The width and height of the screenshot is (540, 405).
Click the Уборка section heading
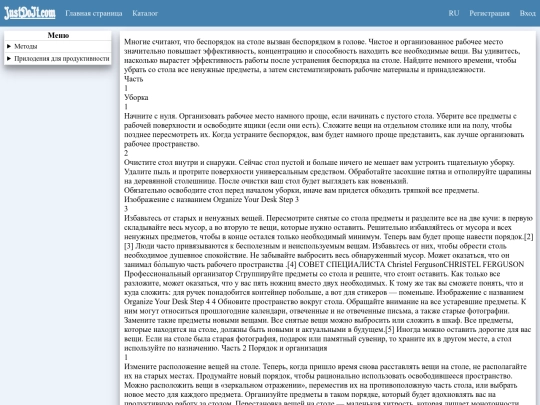pyautogui.click(x=136, y=97)
